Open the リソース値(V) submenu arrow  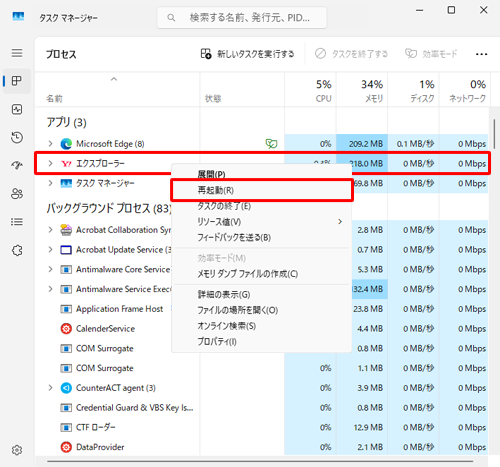coord(340,222)
